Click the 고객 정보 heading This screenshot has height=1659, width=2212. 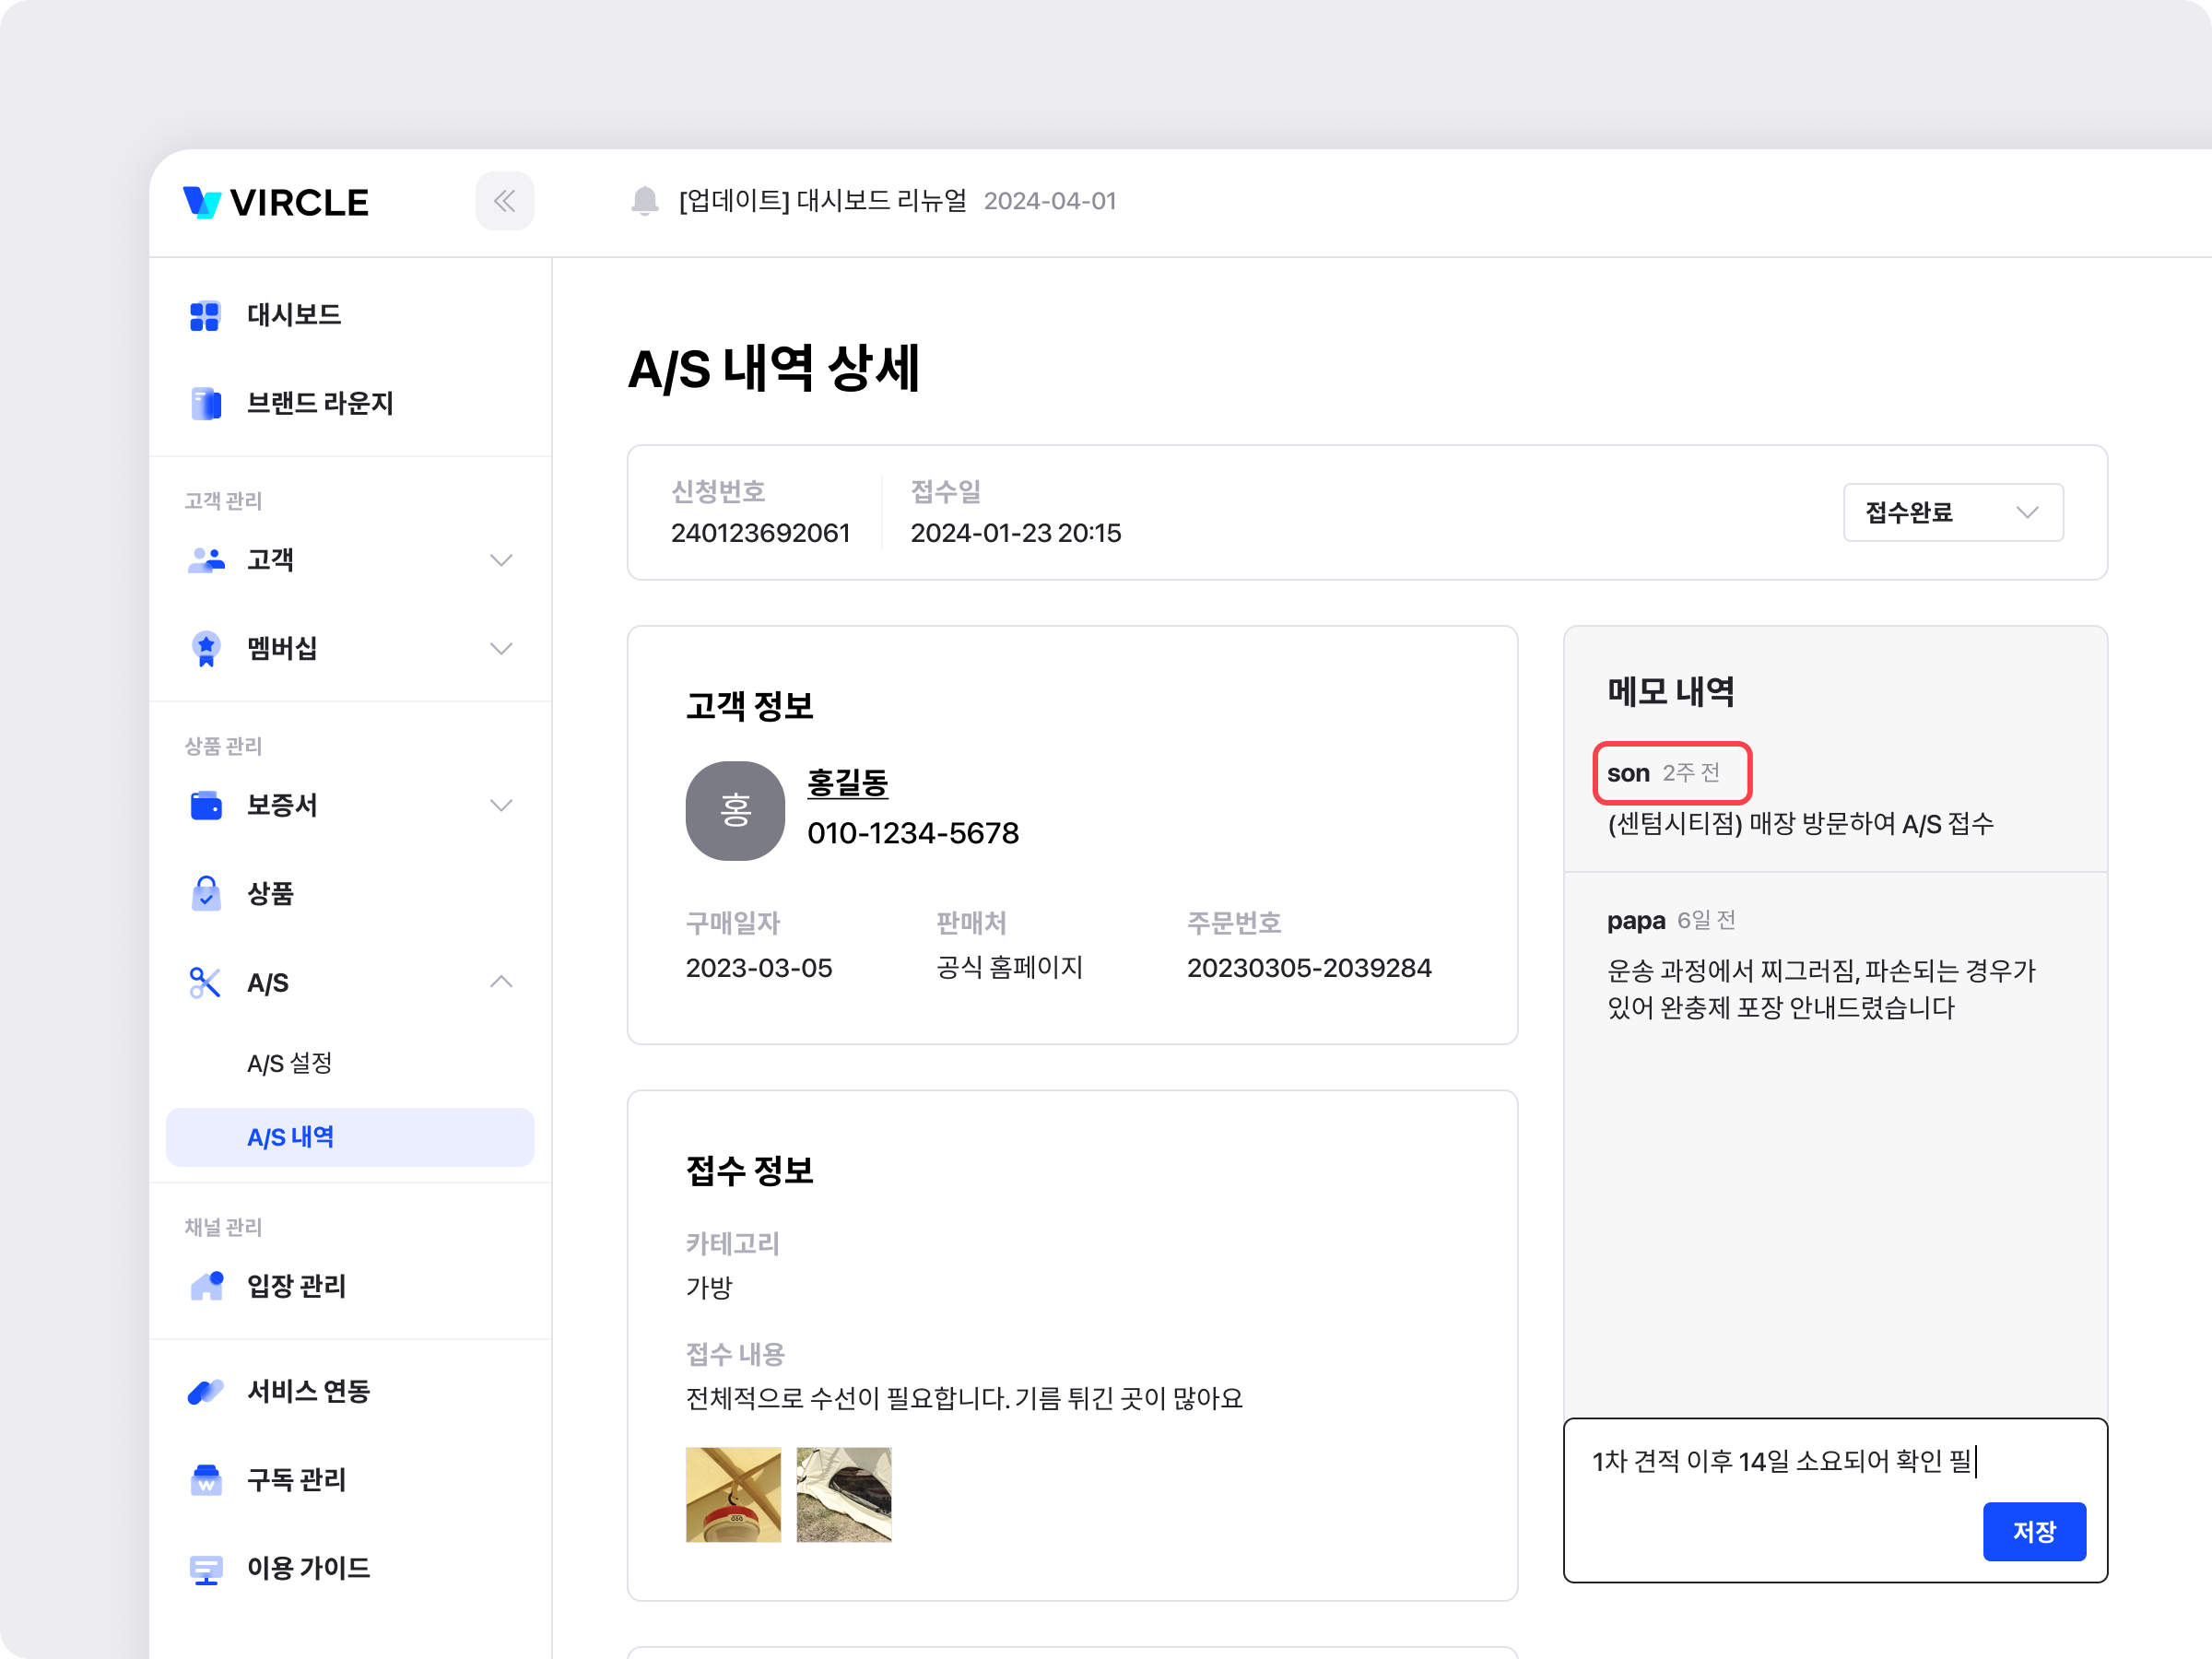[749, 706]
